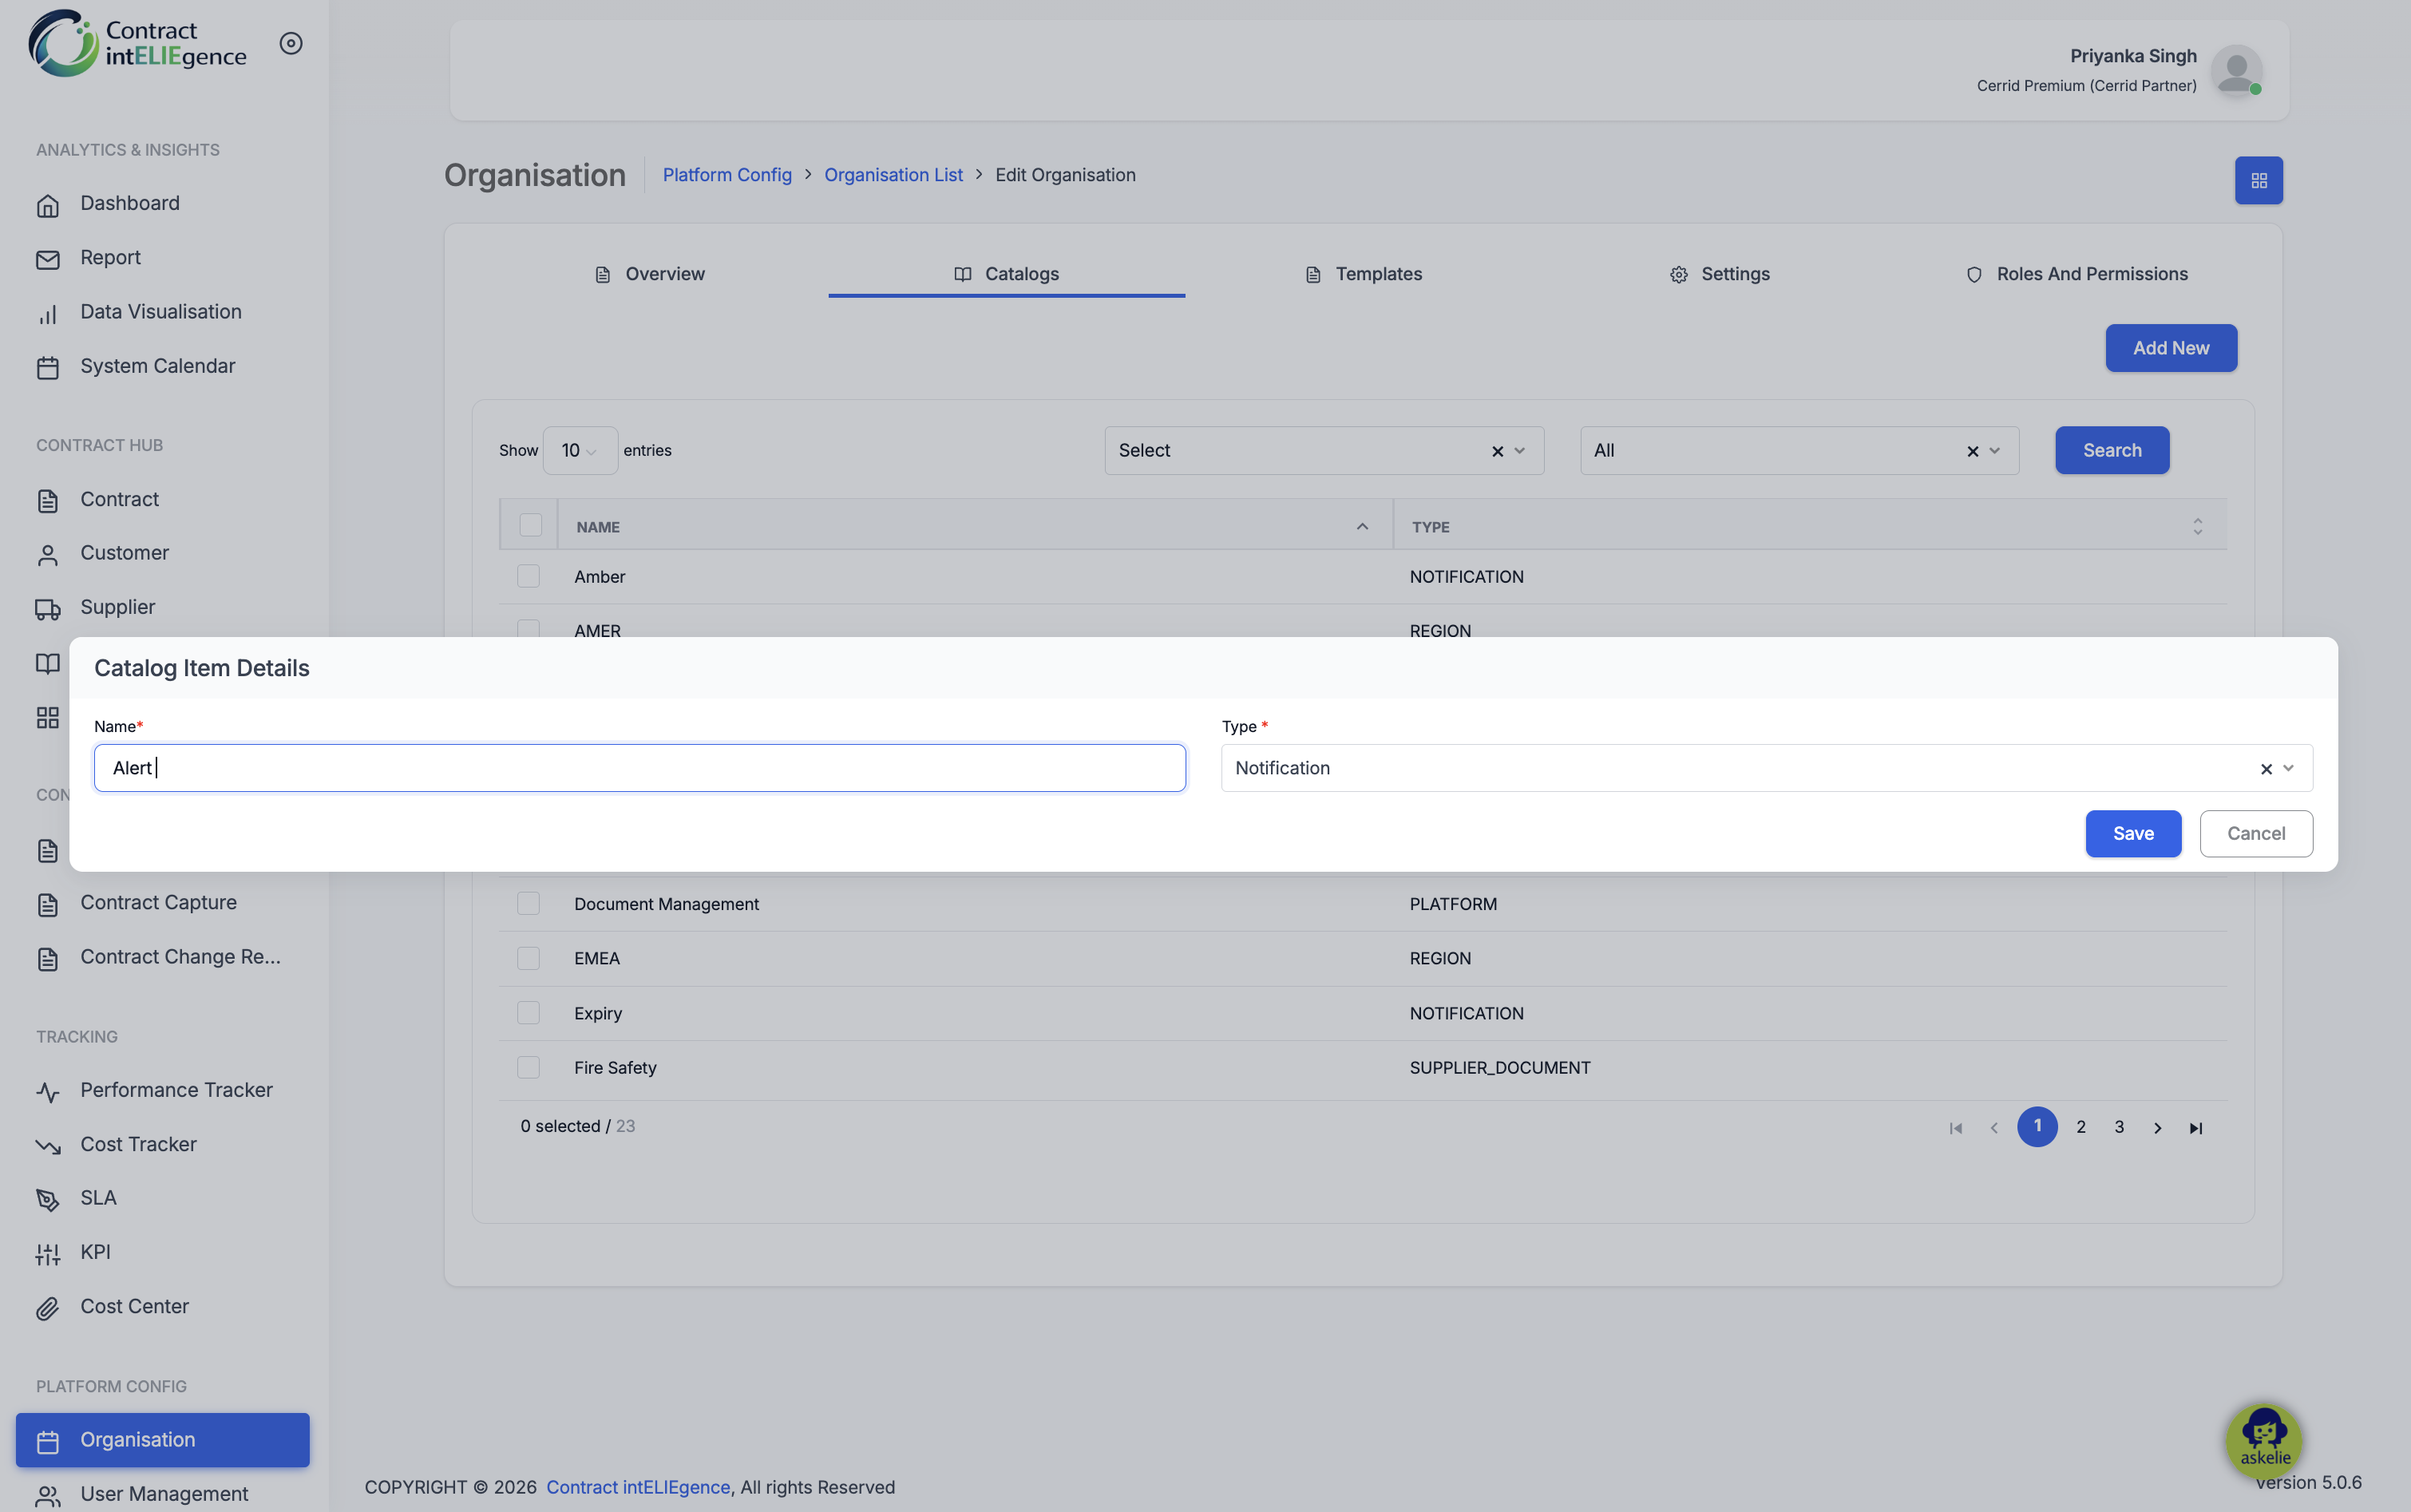The height and width of the screenshot is (1512, 2411).
Task: Jump to first page arrow
Action: [1956, 1128]
